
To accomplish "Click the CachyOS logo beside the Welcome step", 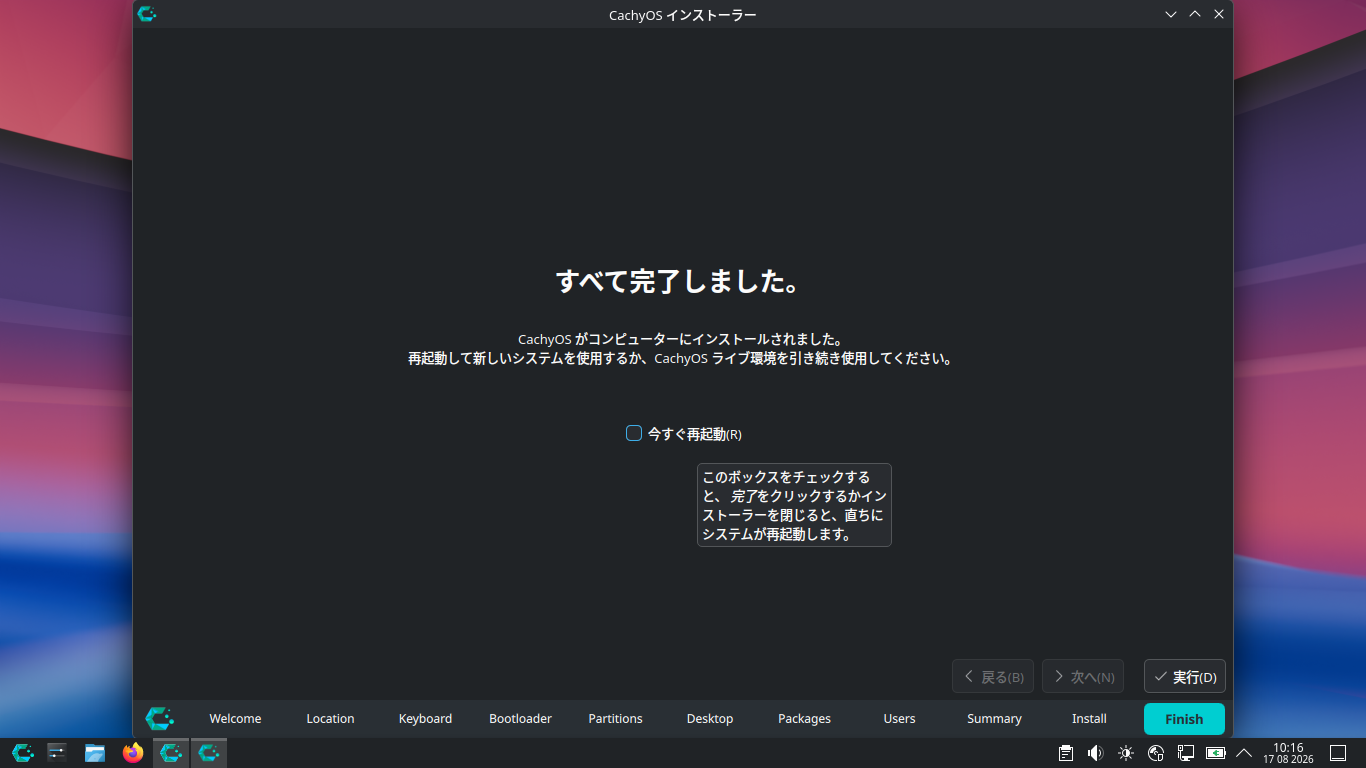I will point(160,718).
